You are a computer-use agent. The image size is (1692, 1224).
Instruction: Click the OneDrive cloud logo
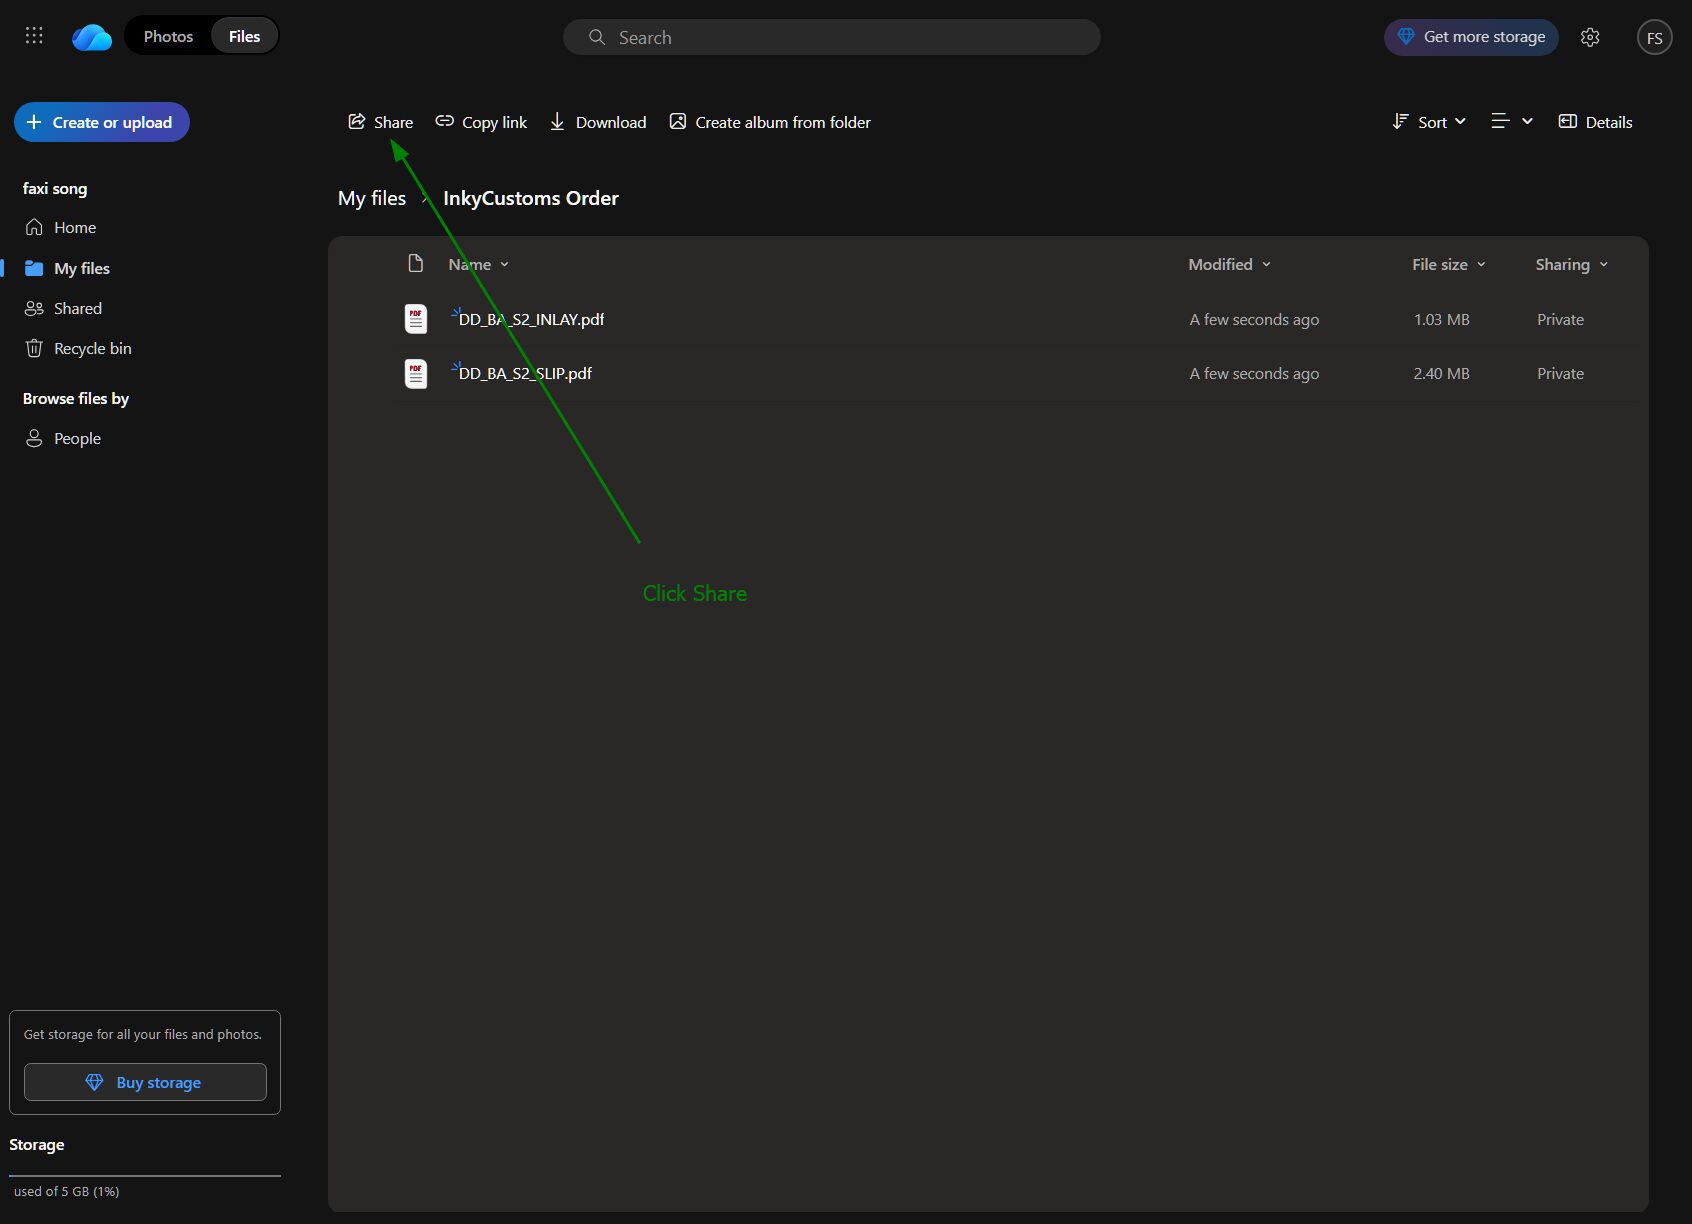pos(92,37)
